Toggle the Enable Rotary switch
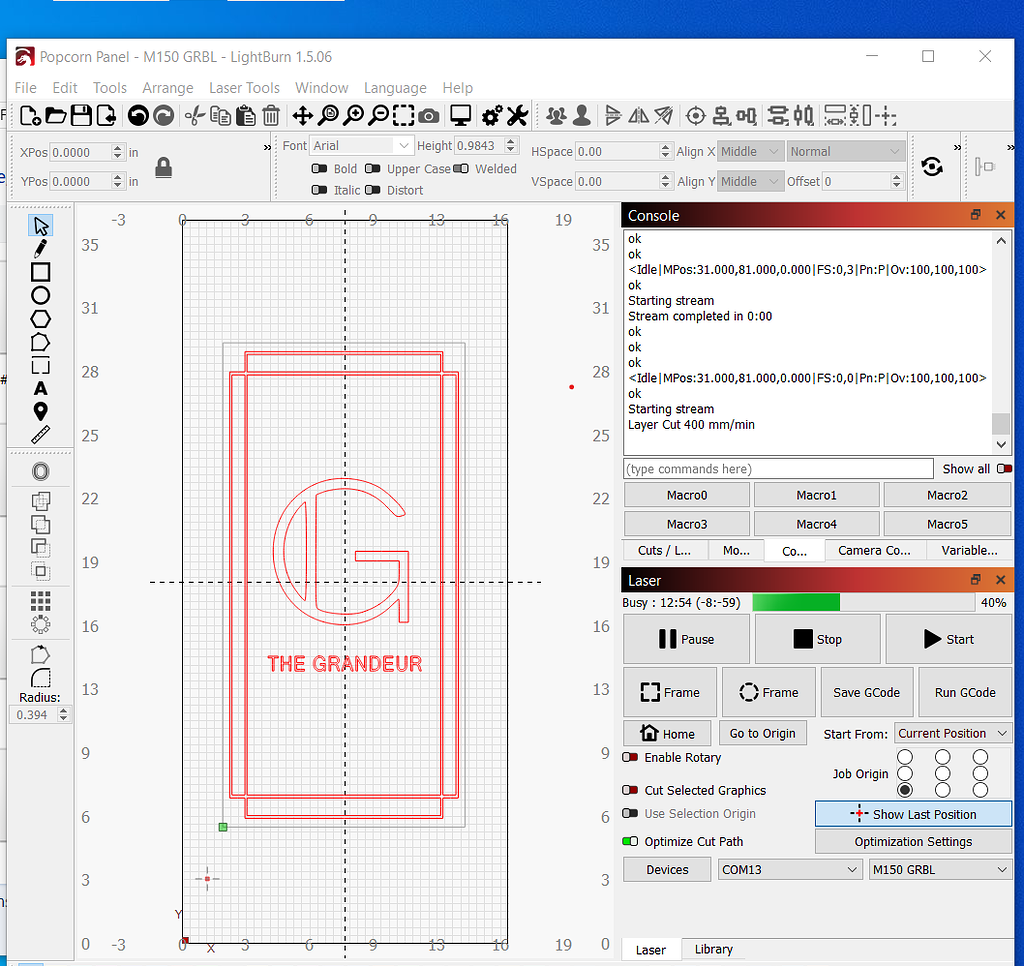The width and height of the screenshot is (1024, 966). tap(631, 758)
